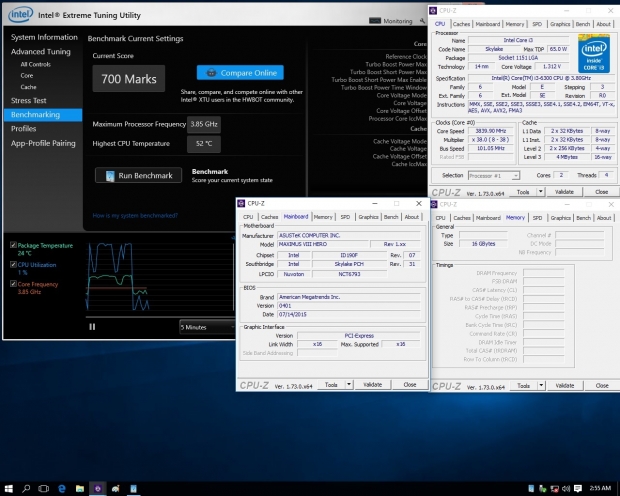
Task: Click the 3.85 GHz maximum frequency value
Action: [x=204, y=124]
